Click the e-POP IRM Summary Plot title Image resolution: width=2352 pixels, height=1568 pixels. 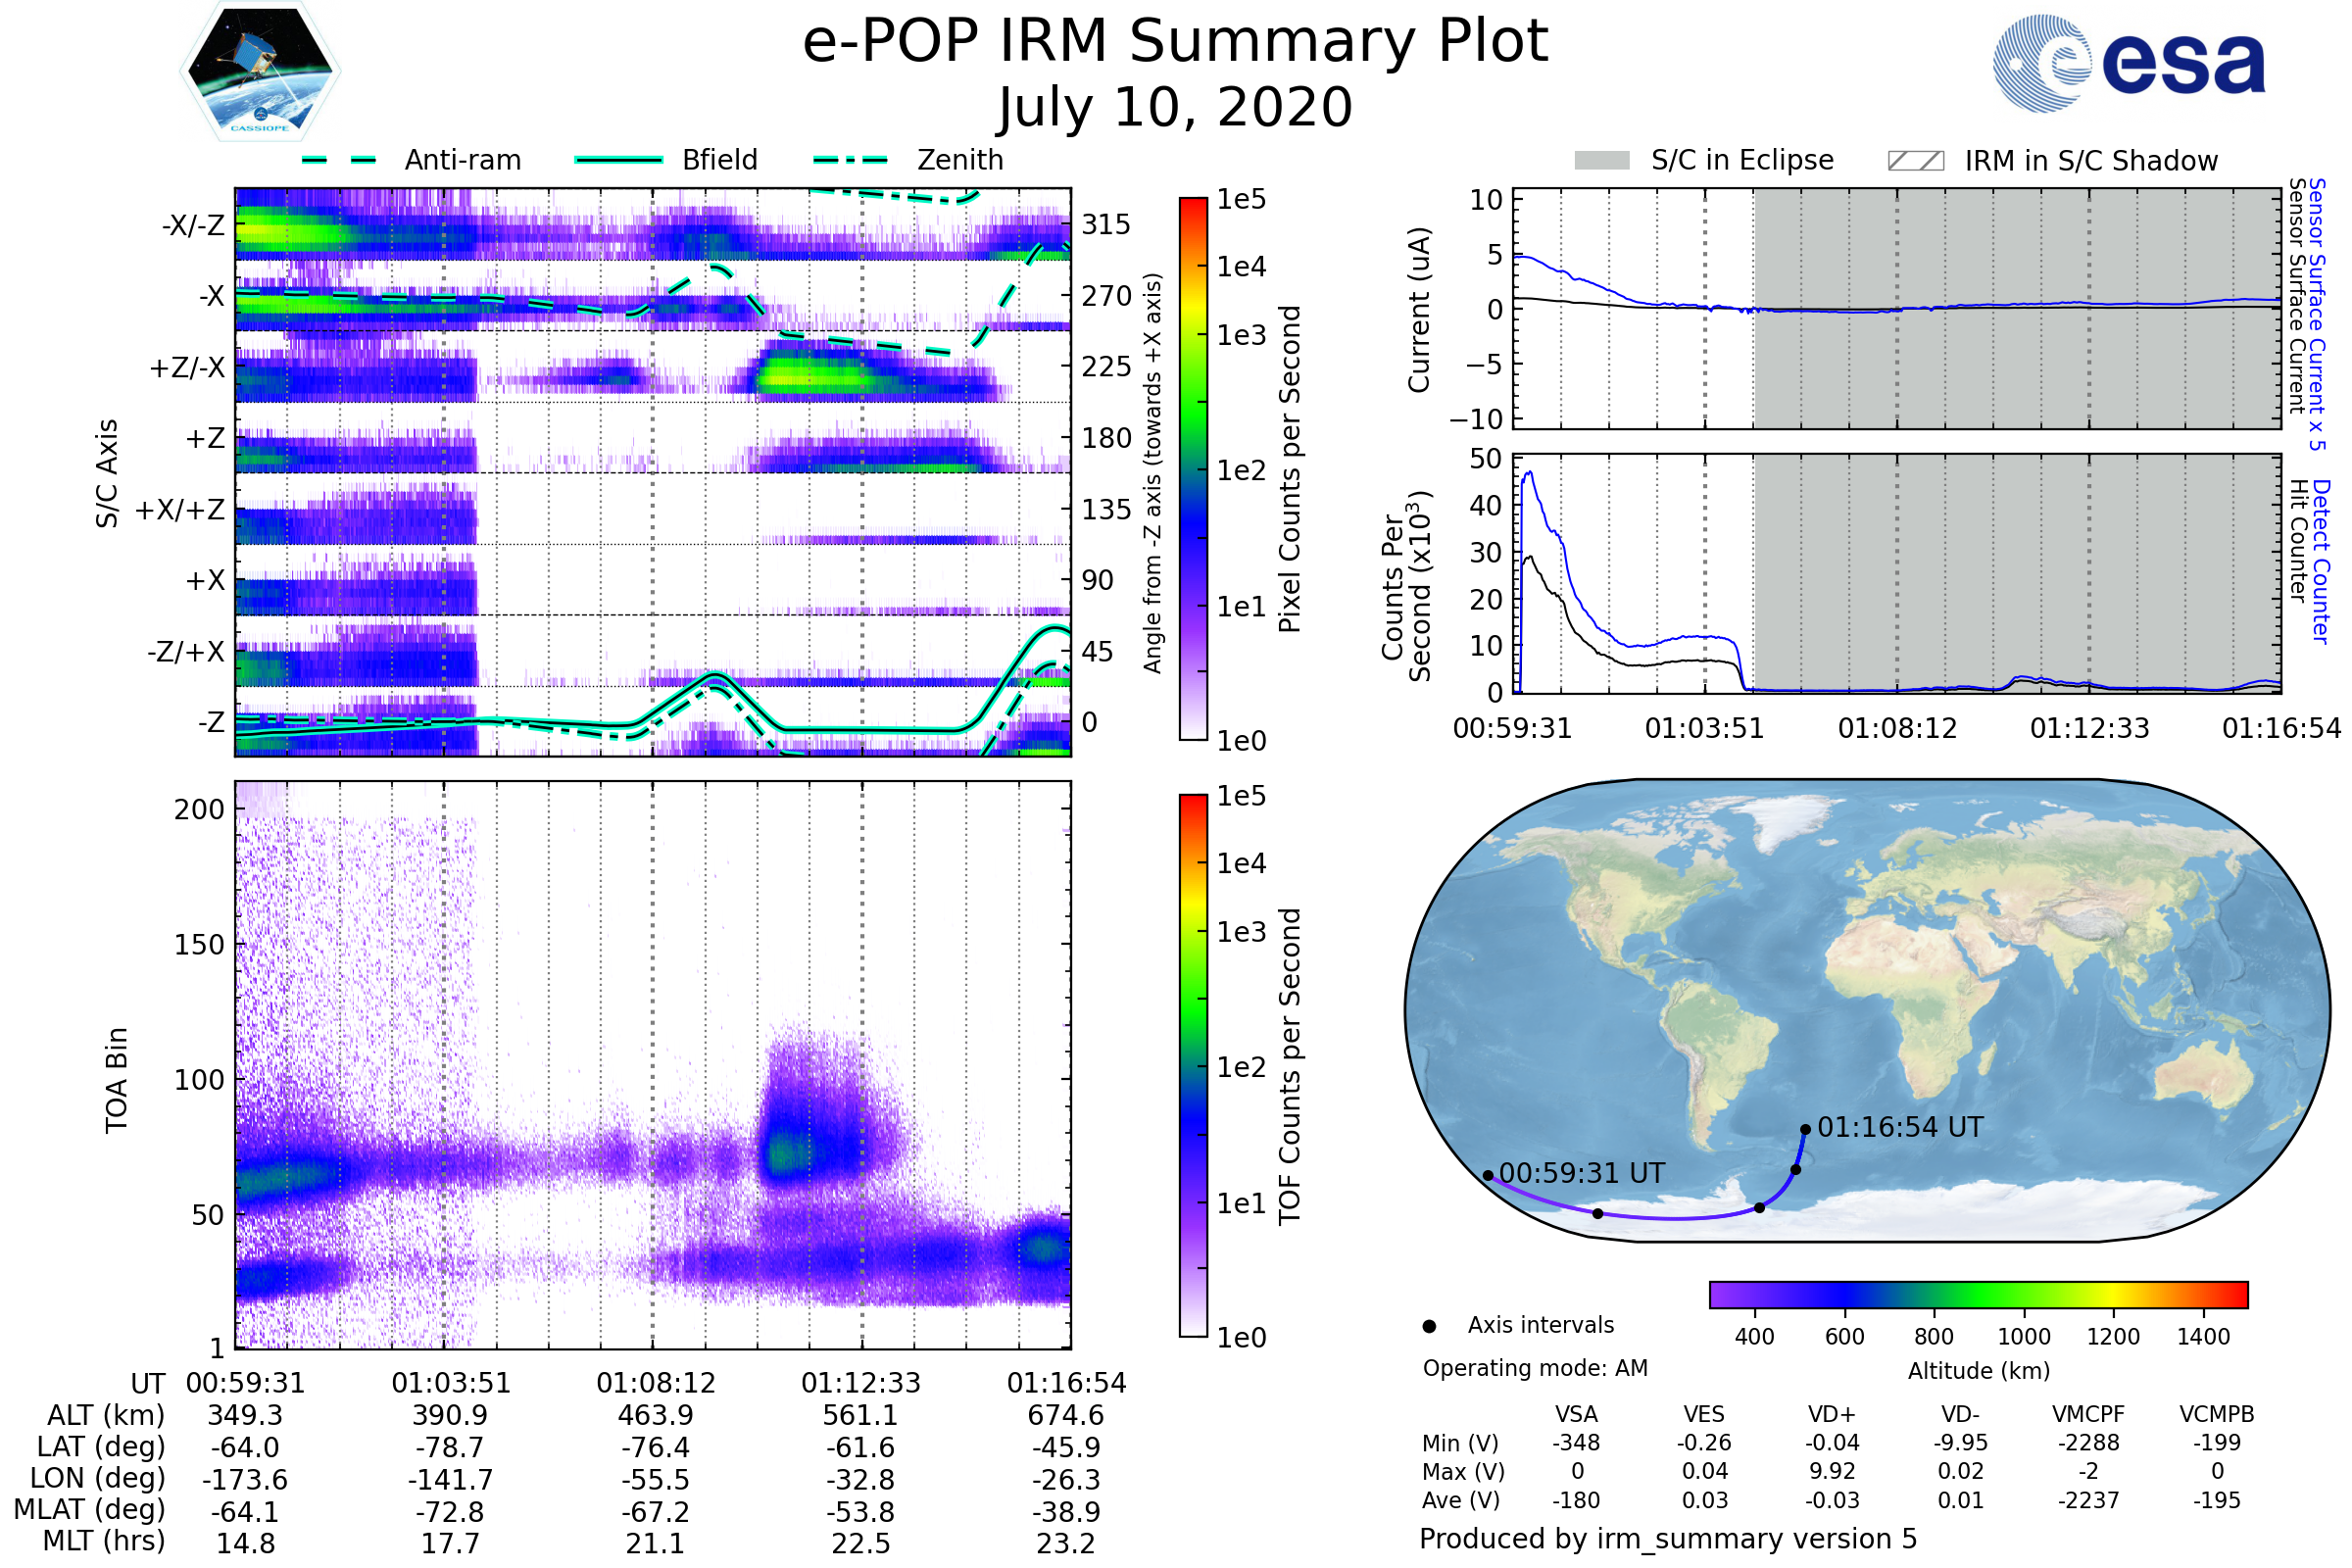point(1175,42)
